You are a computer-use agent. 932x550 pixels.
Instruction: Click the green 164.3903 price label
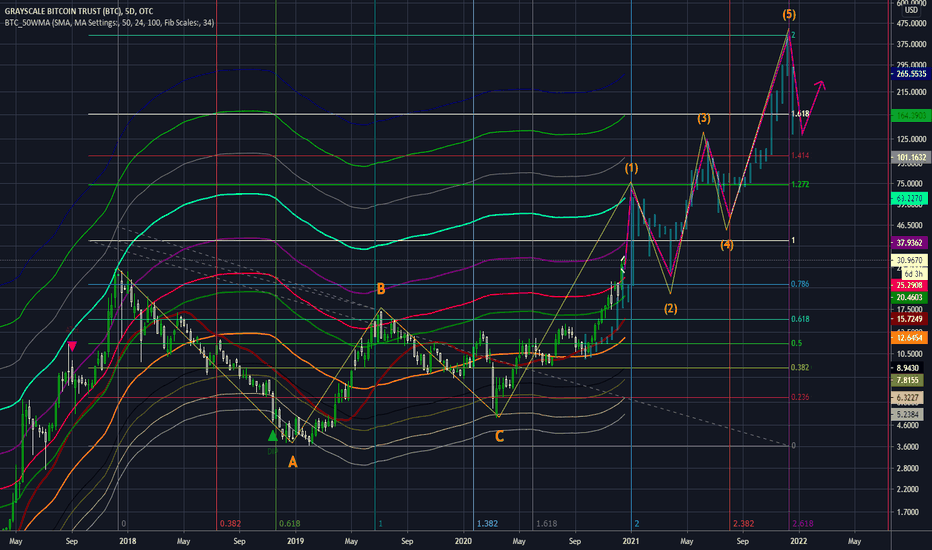[911, 115]
